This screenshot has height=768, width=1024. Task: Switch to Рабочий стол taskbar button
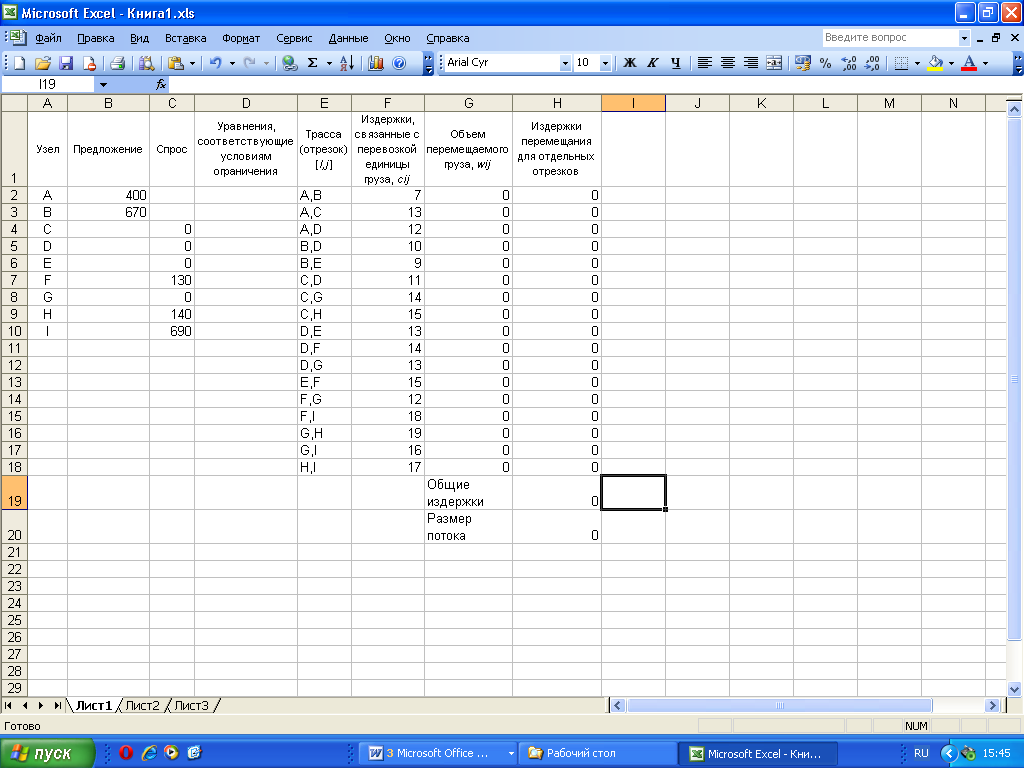point(594,753)
